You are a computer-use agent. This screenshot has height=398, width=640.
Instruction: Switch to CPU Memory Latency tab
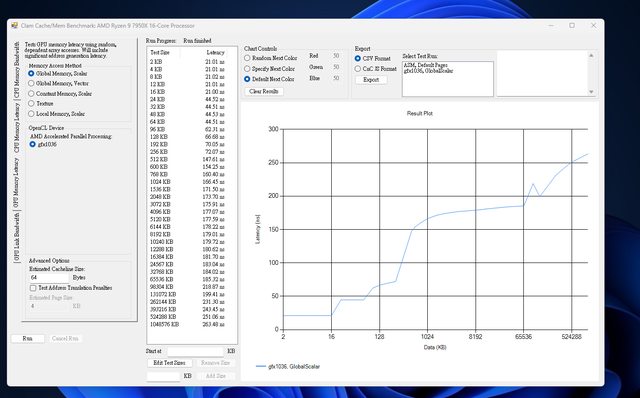click(17, 128)
